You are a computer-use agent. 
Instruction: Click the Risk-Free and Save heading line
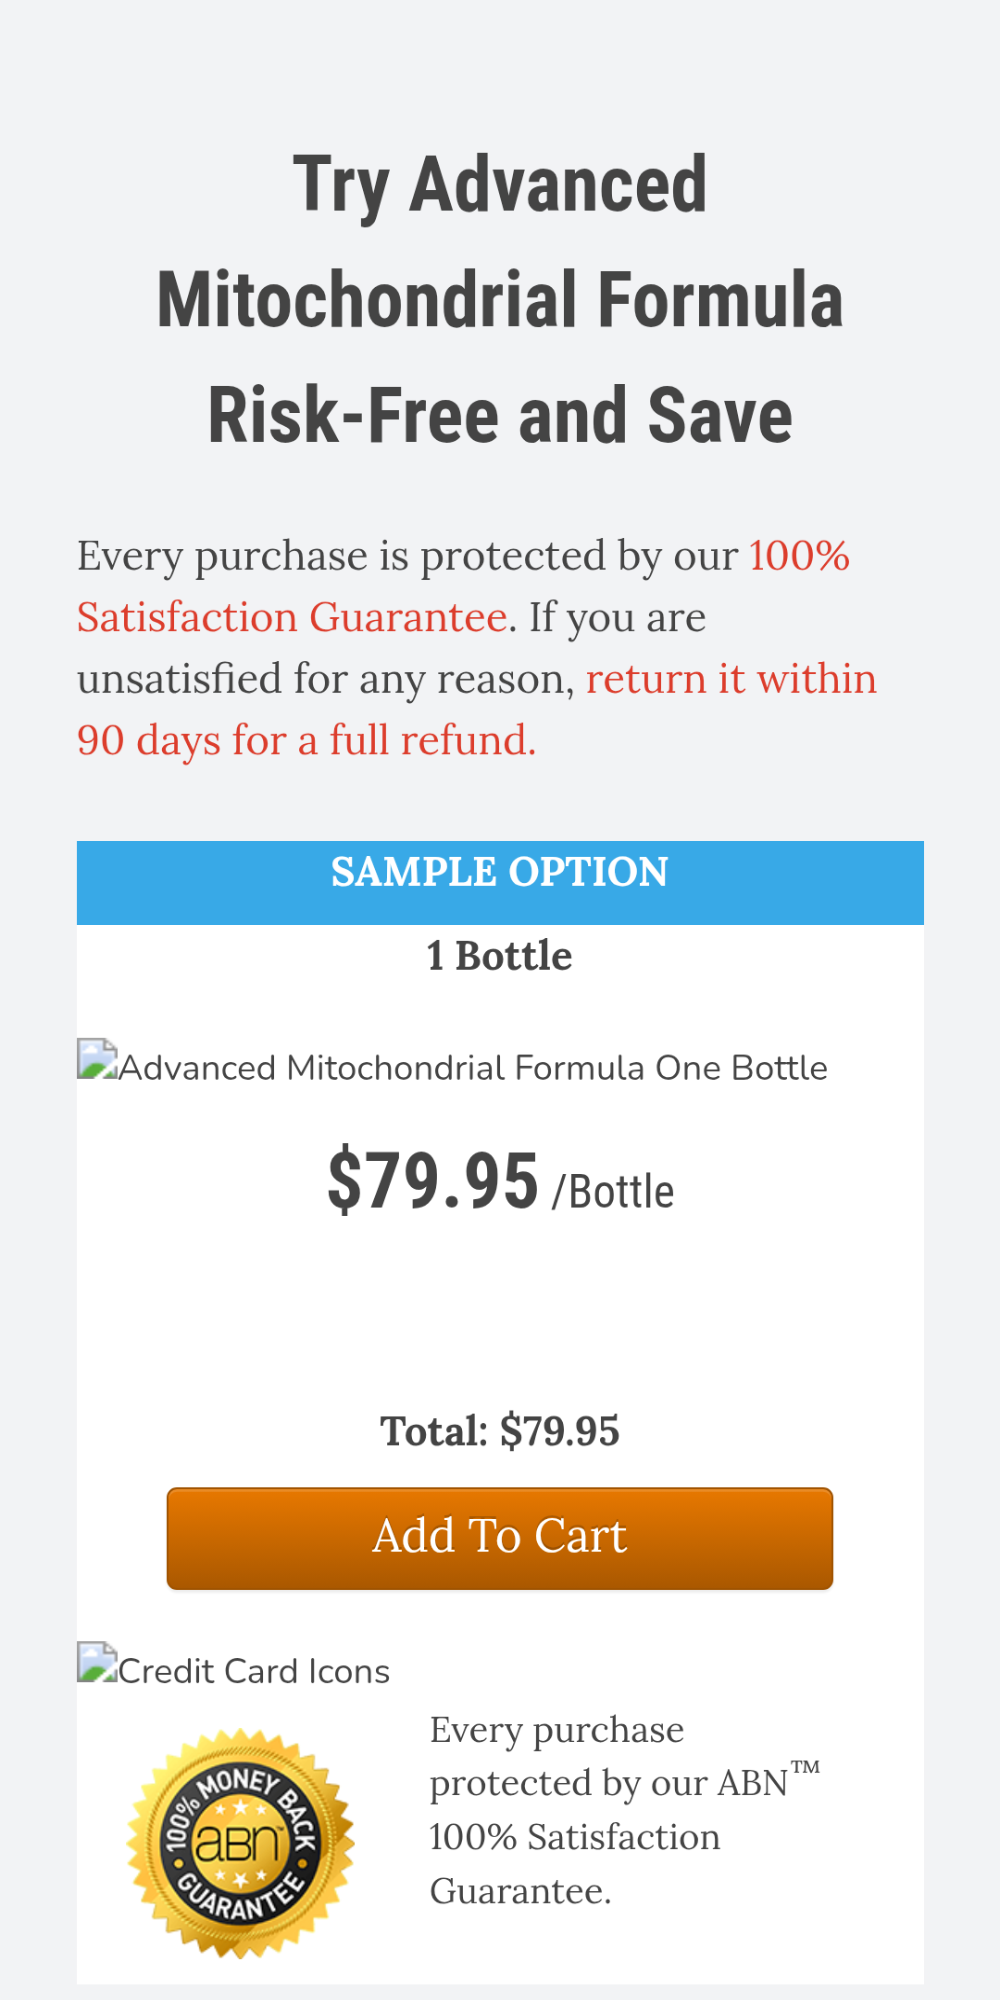(500, 416)
